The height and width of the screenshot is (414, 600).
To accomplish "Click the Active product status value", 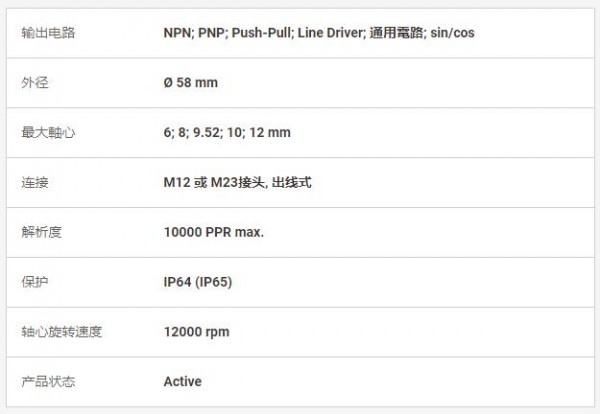I will tap(182, 381).
